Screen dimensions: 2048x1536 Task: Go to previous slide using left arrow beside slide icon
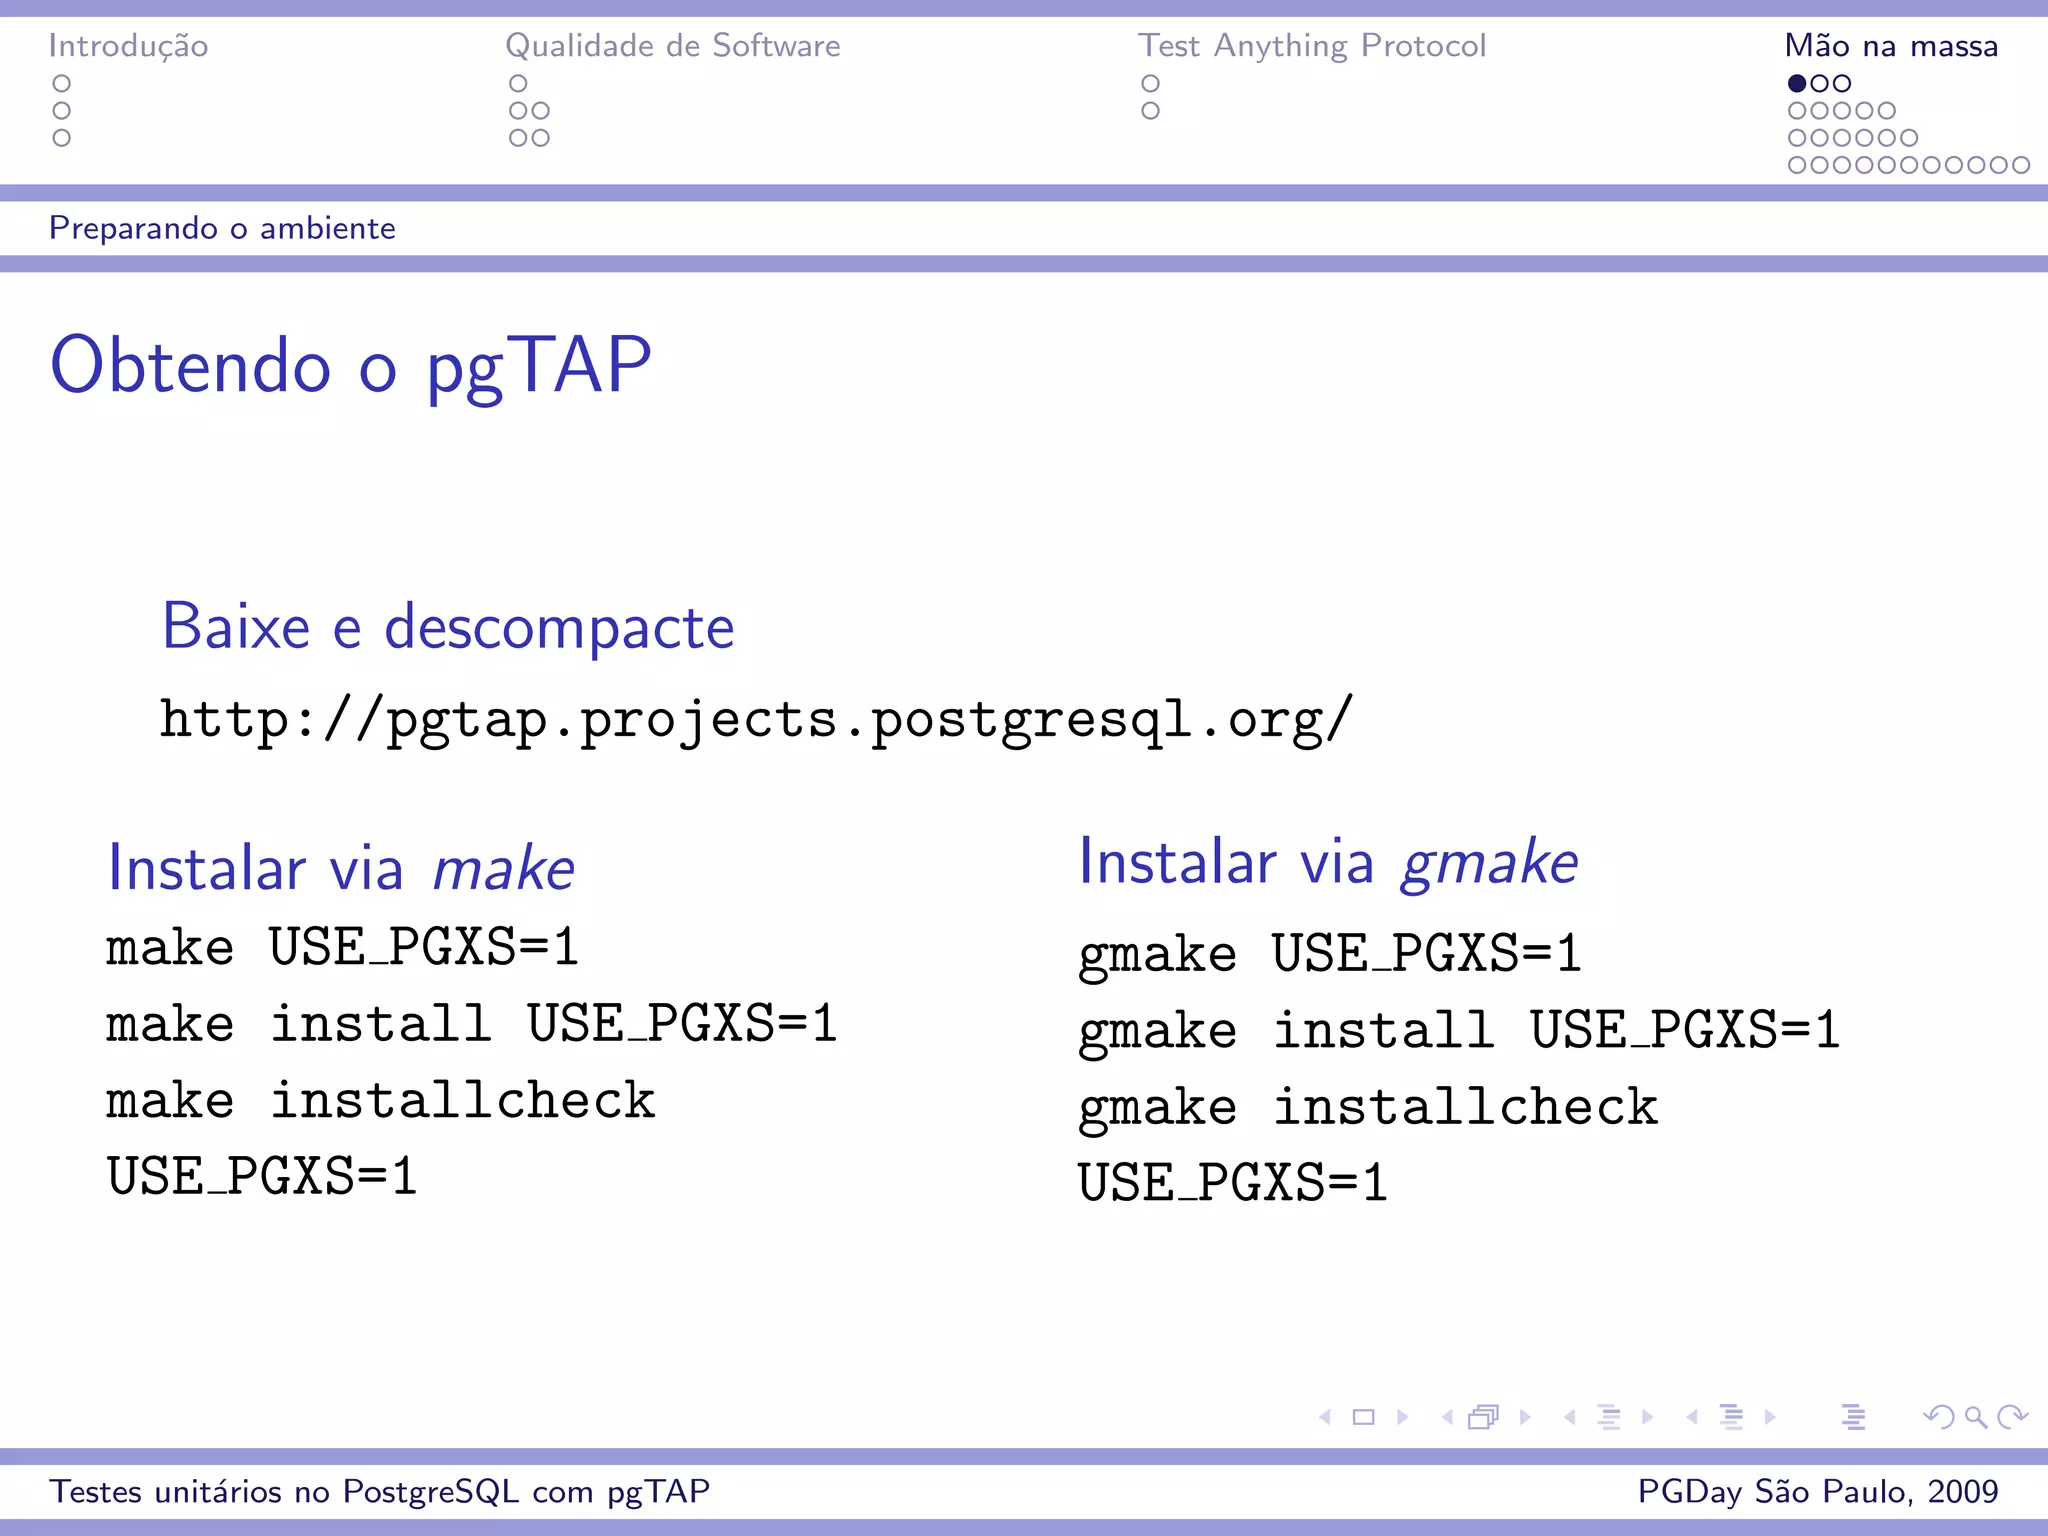tap(1325, 1417)
